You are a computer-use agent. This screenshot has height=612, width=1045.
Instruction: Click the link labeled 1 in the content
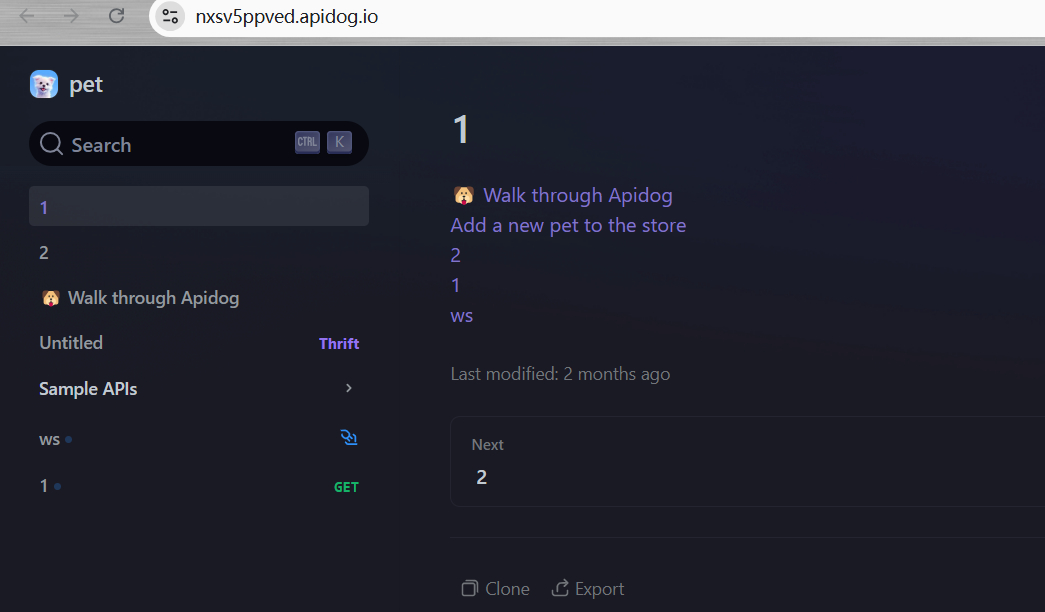pyautogui.click(x=456, y=285)
